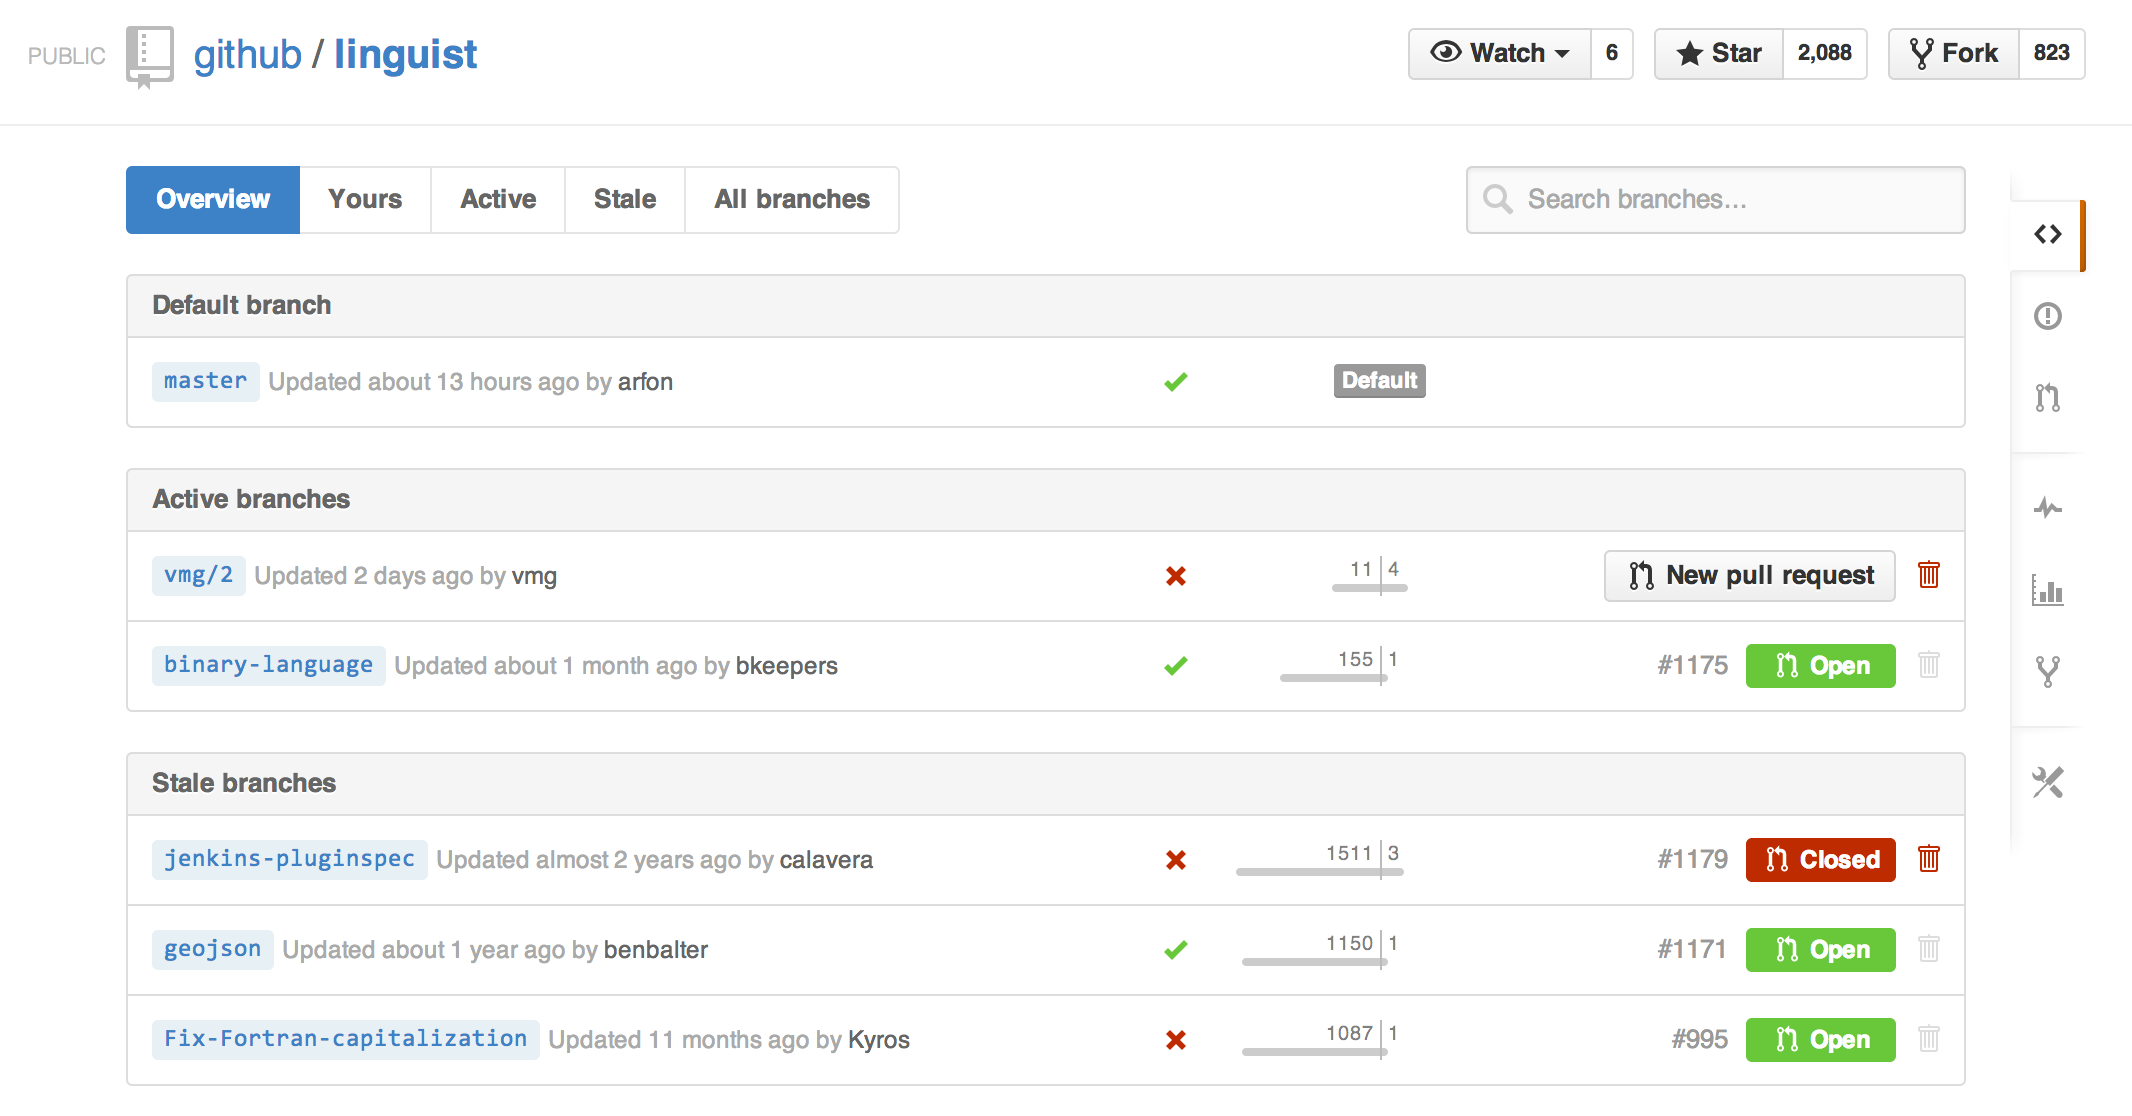
Task: Open the jenkins-pluginspec branch
Action: [289, 860]
